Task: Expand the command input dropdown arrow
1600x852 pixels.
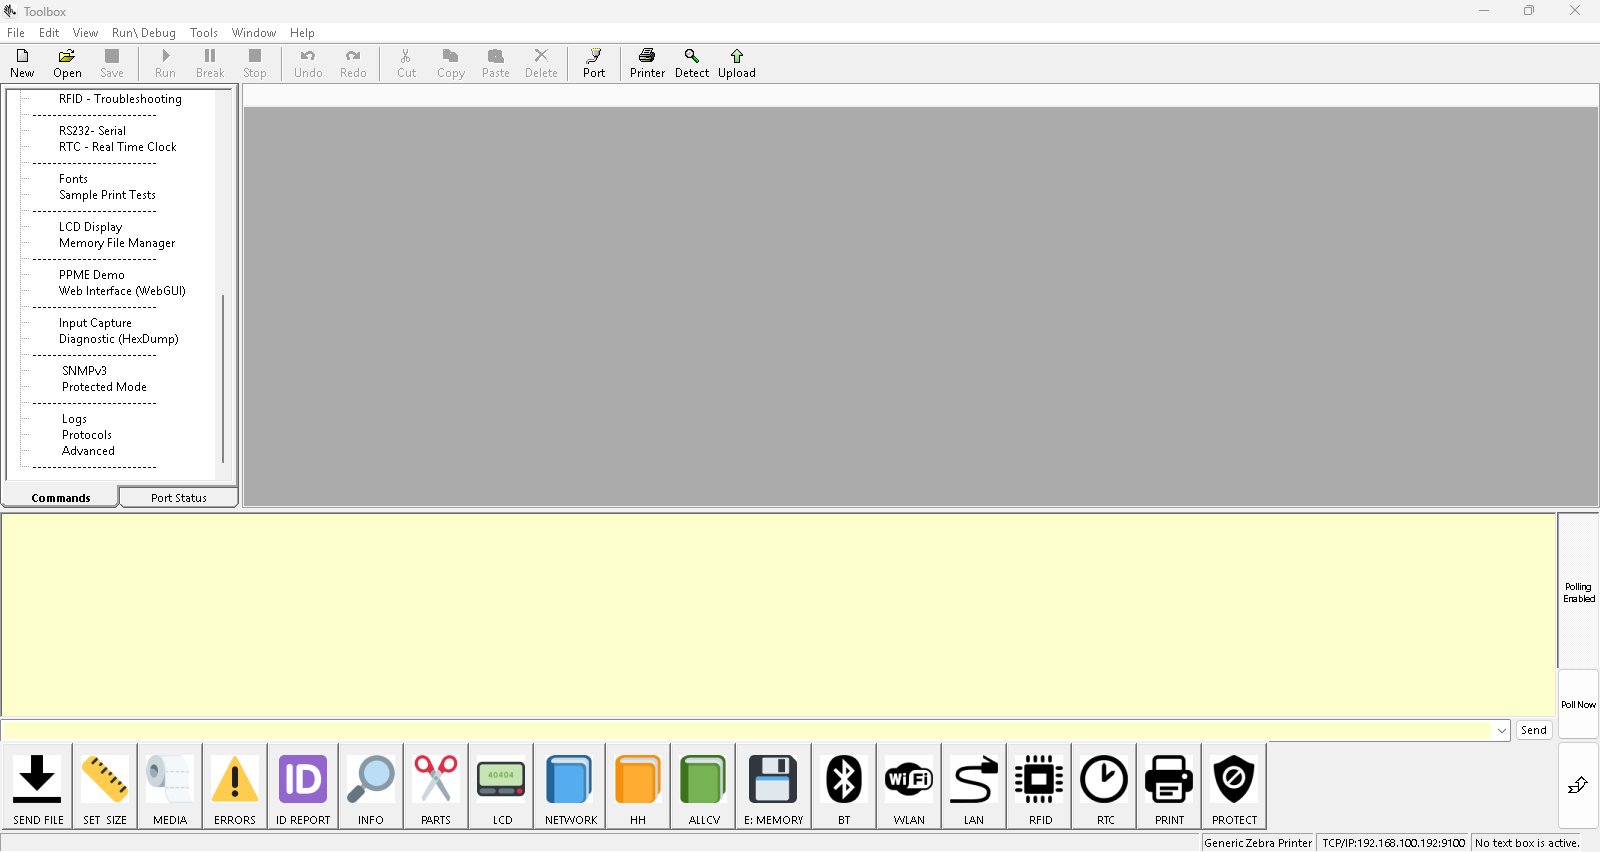Action: tap(1502, 731)
